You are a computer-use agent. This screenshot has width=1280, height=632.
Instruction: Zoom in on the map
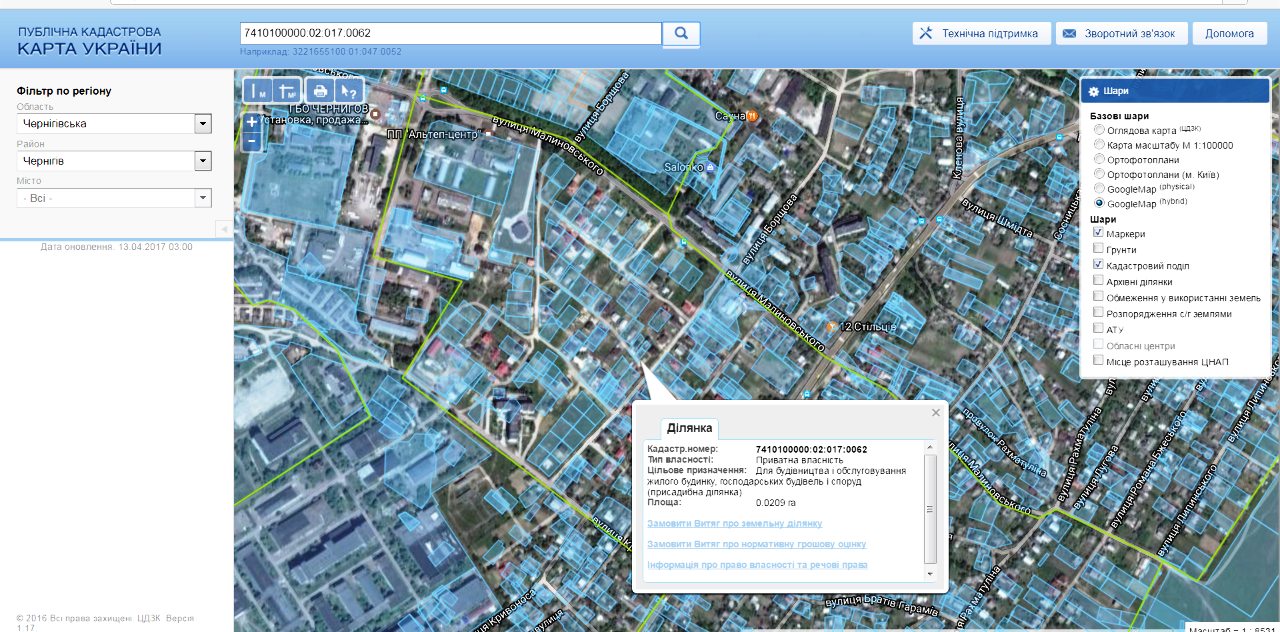click(x=252, y=122)
